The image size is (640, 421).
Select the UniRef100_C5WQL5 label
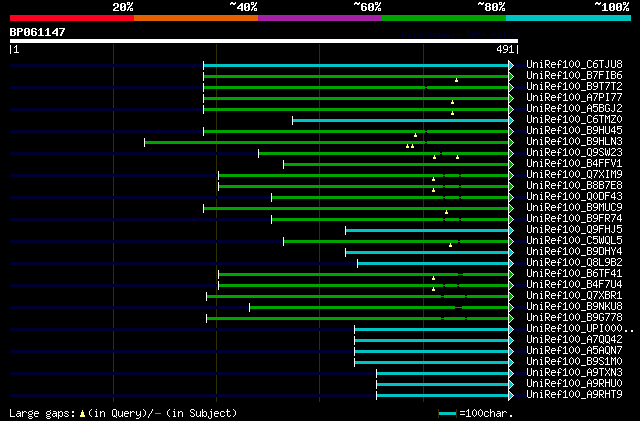574,241
